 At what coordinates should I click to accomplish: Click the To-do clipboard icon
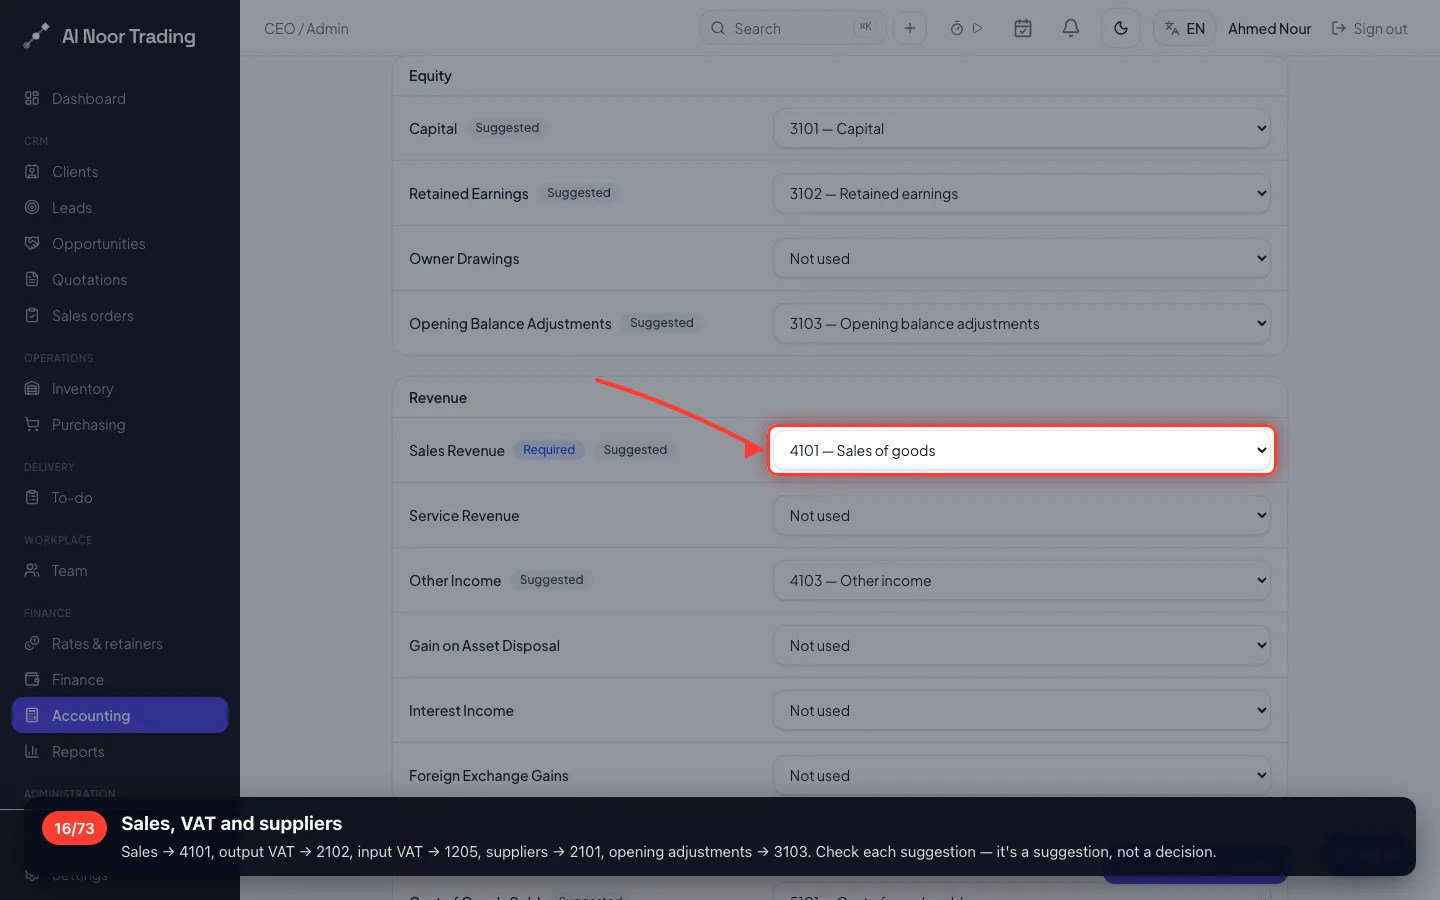32,497
